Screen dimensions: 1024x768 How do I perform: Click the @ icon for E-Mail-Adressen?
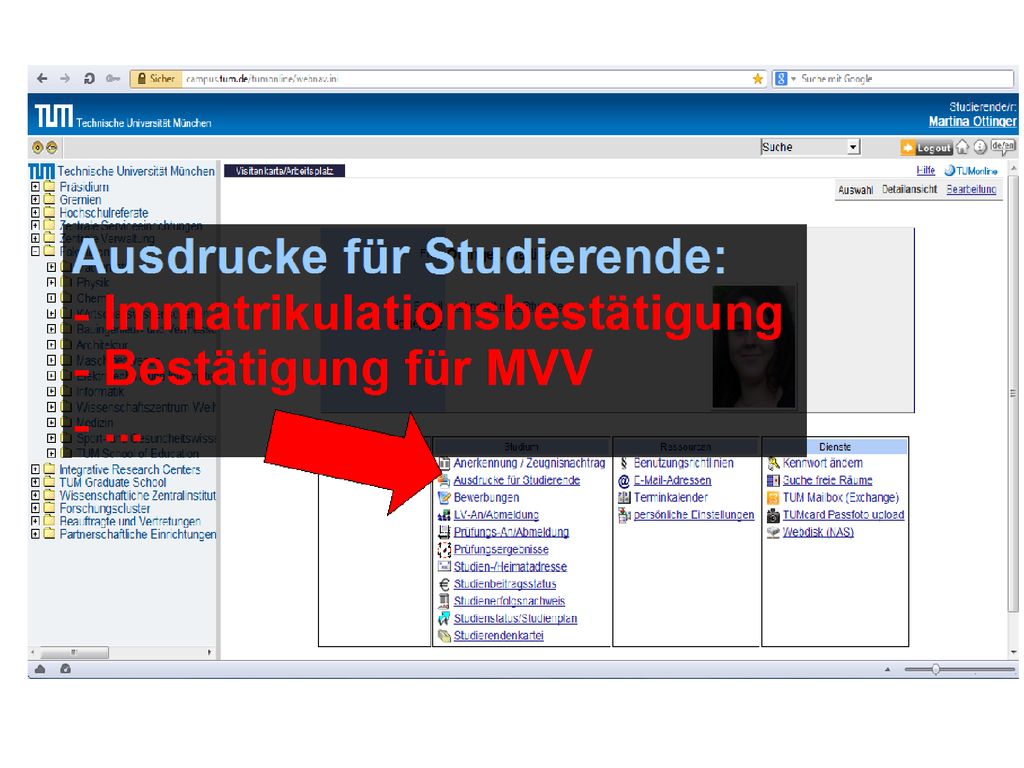coord(624,481)
